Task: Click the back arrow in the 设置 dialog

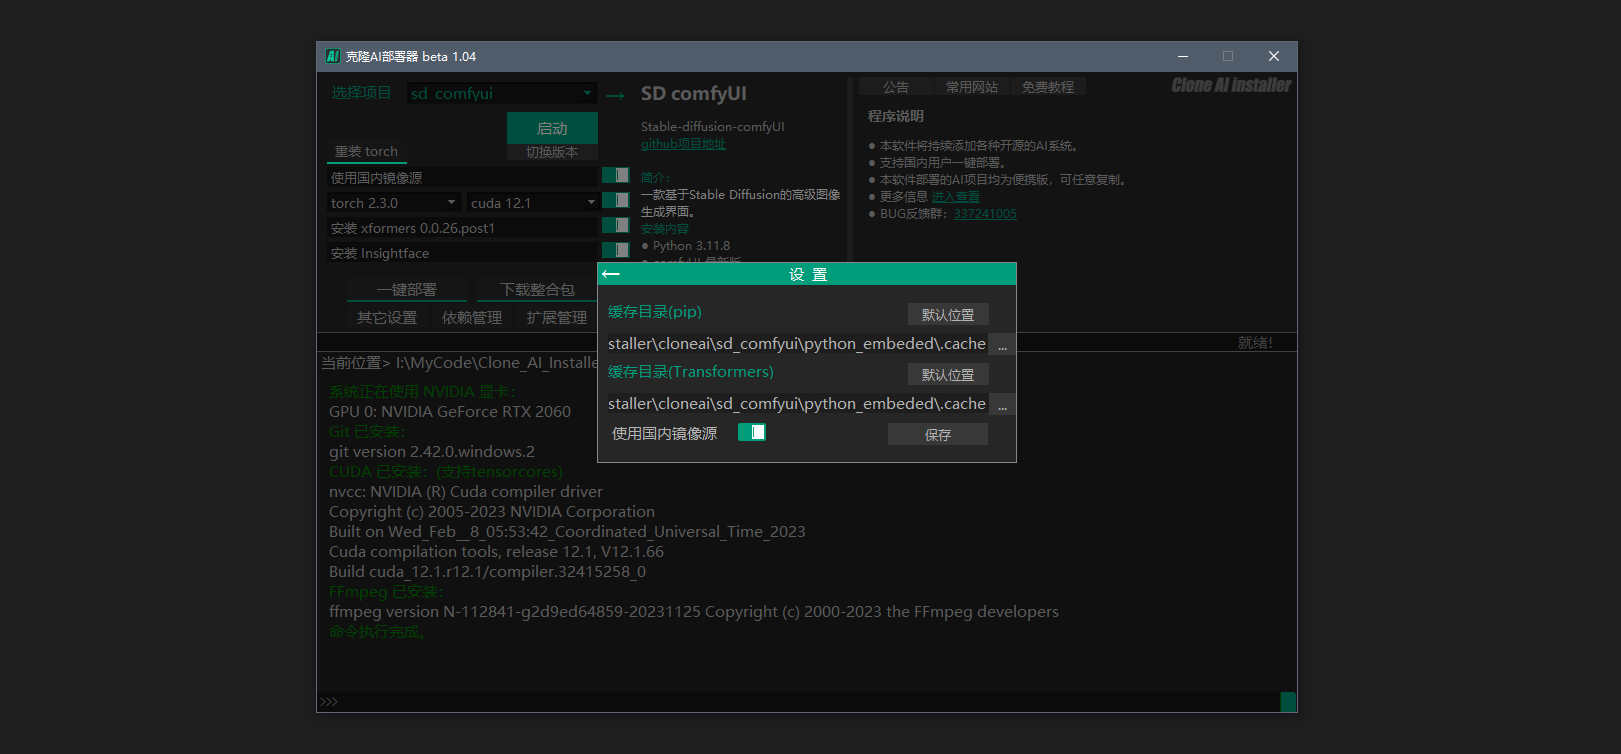Action: [x=611, y=274]
